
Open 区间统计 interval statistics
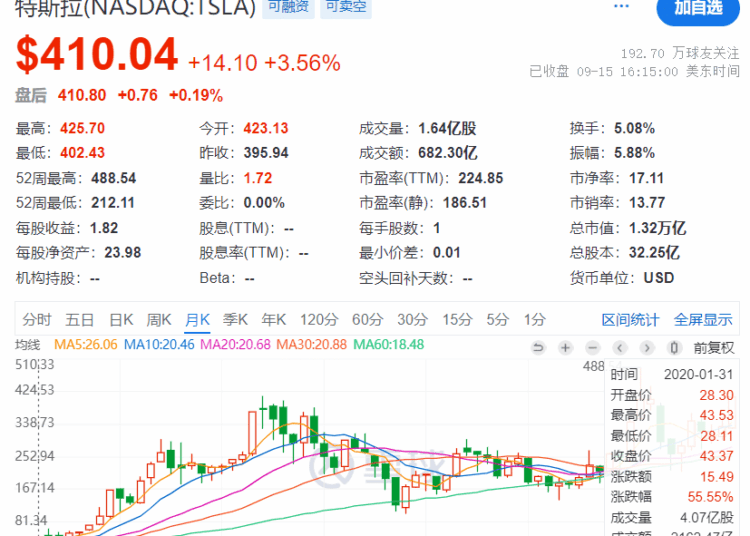pyautogui.click(x=630, y=320)
